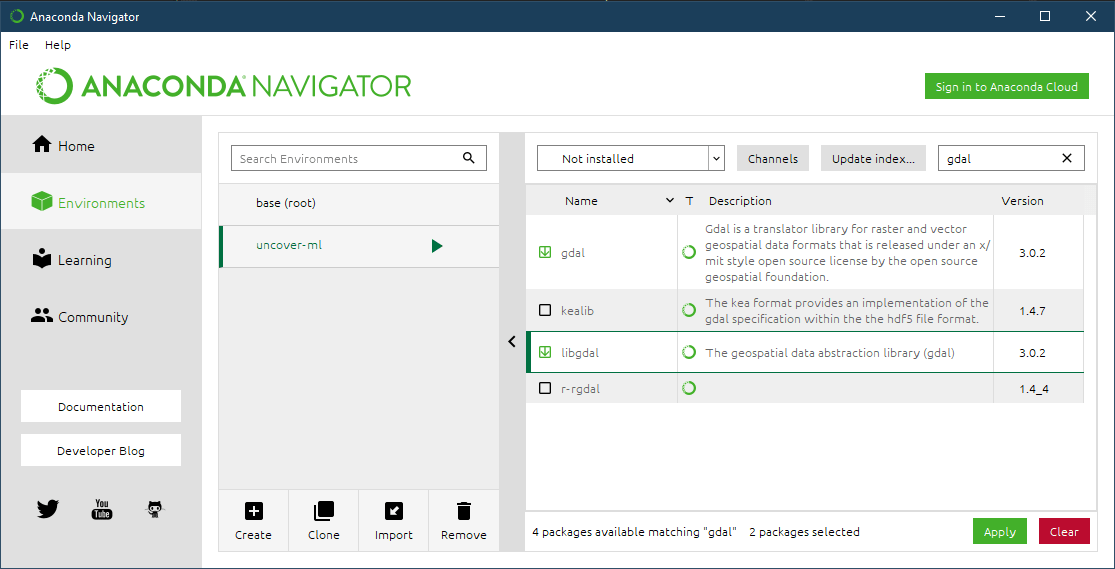Click the Clone environment icon

pos(324,511)
